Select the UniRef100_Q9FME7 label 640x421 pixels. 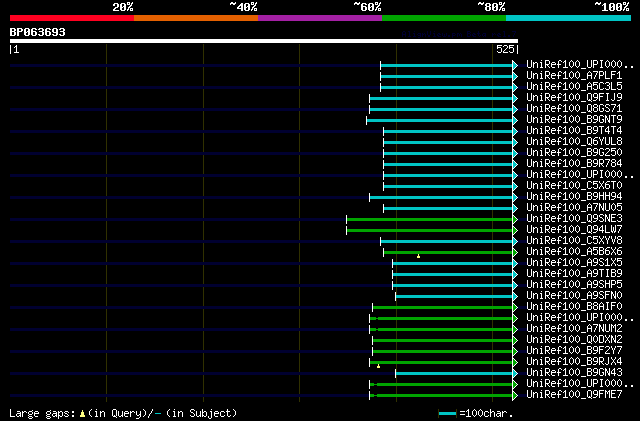tap(574, 395)
